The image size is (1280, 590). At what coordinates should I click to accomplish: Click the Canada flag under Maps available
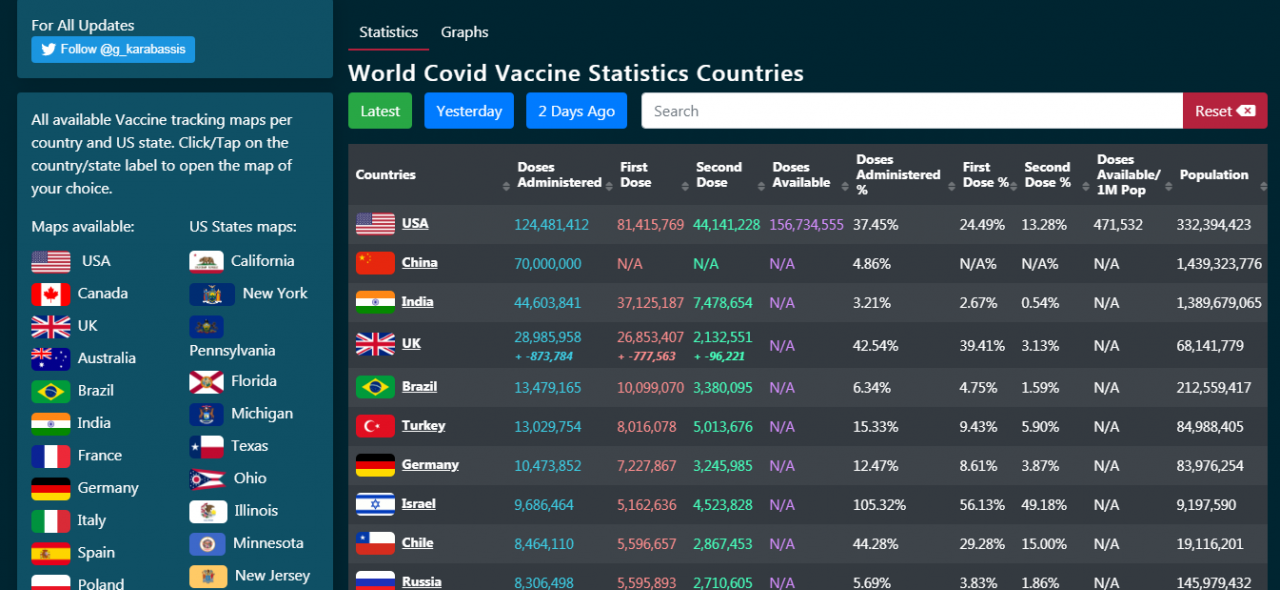pyautogui.click(x=50, y=294)
